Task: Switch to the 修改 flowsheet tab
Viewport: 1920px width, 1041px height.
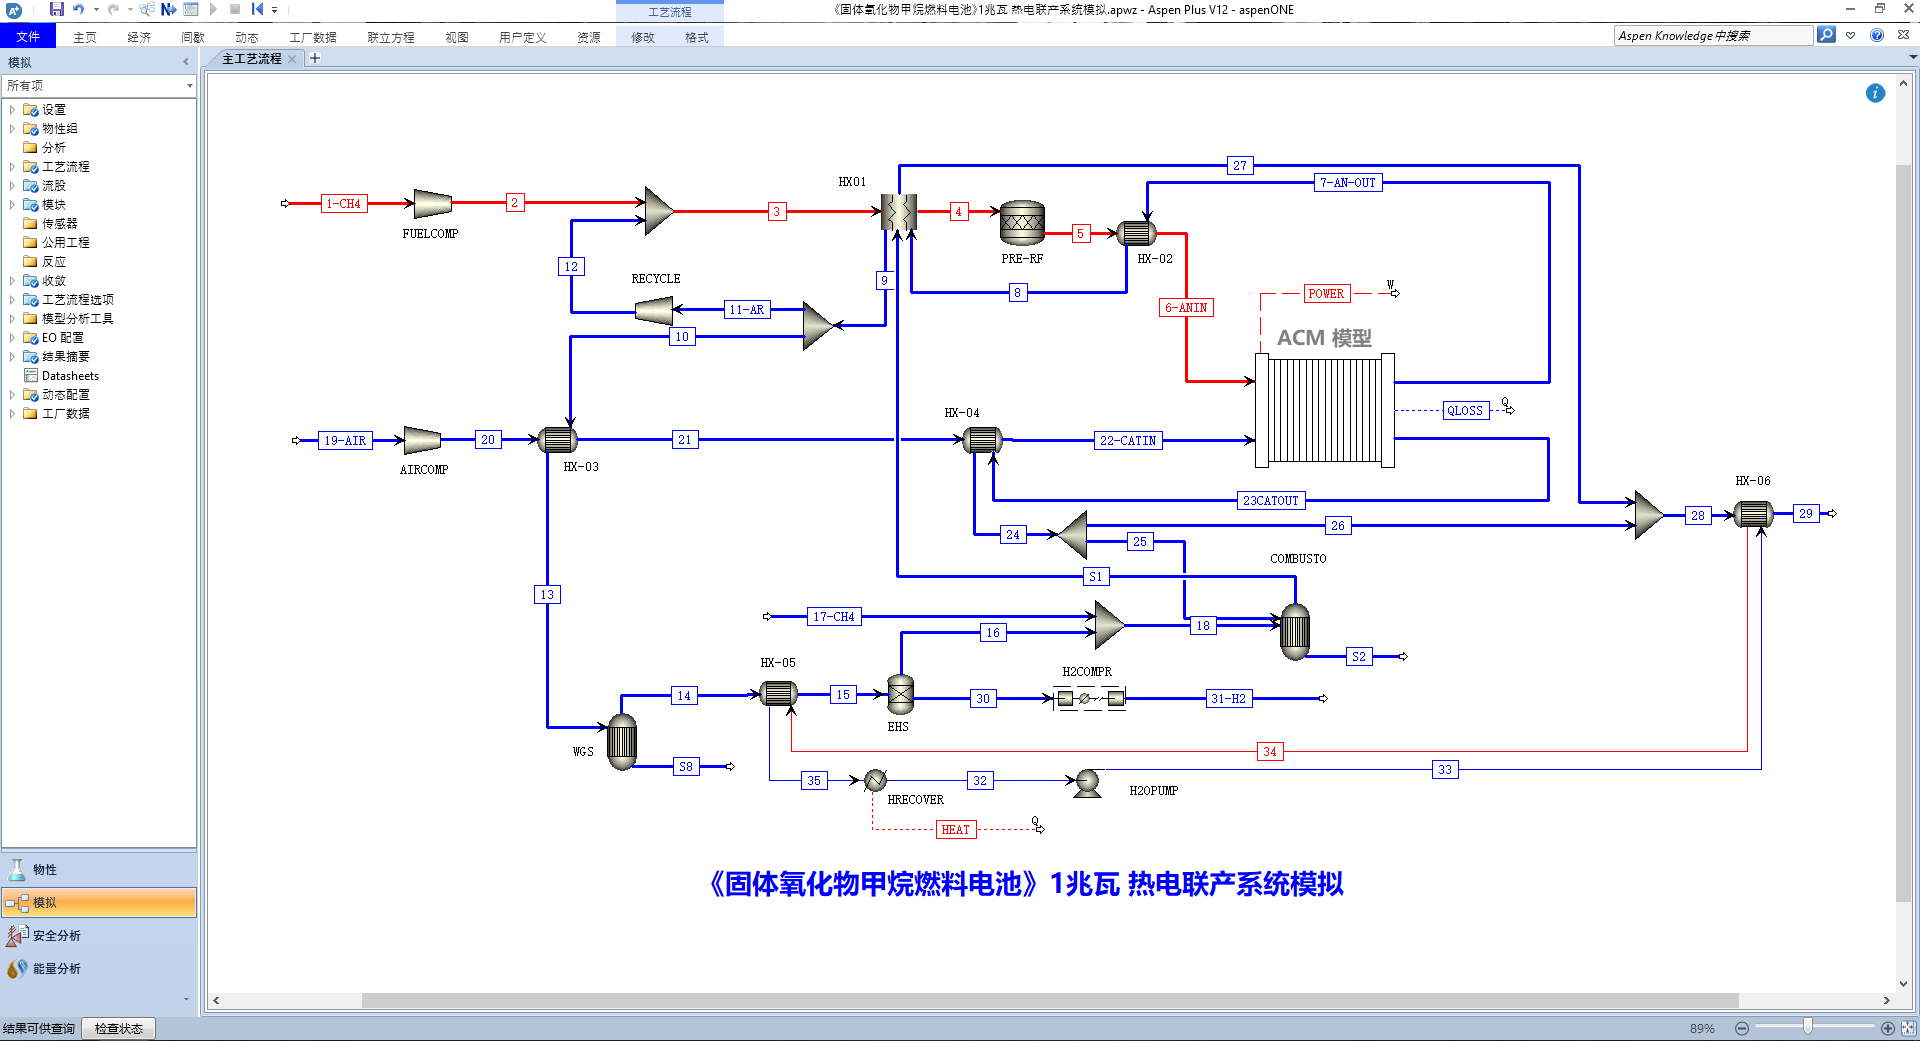Action: click(x=643, y=37)
